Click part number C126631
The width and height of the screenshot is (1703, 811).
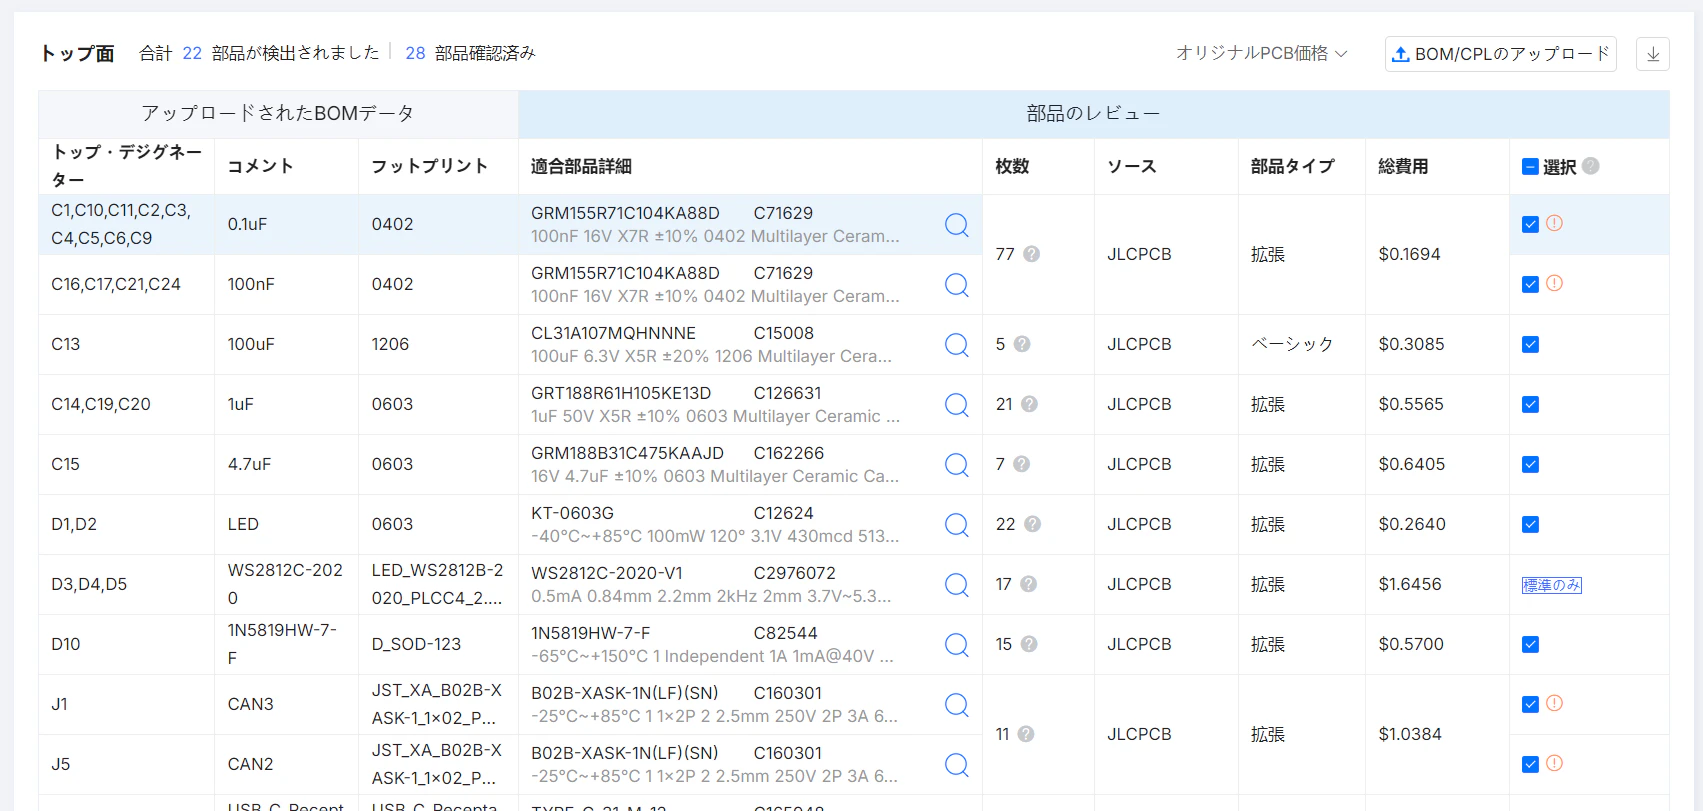click(x=788, y=393)
